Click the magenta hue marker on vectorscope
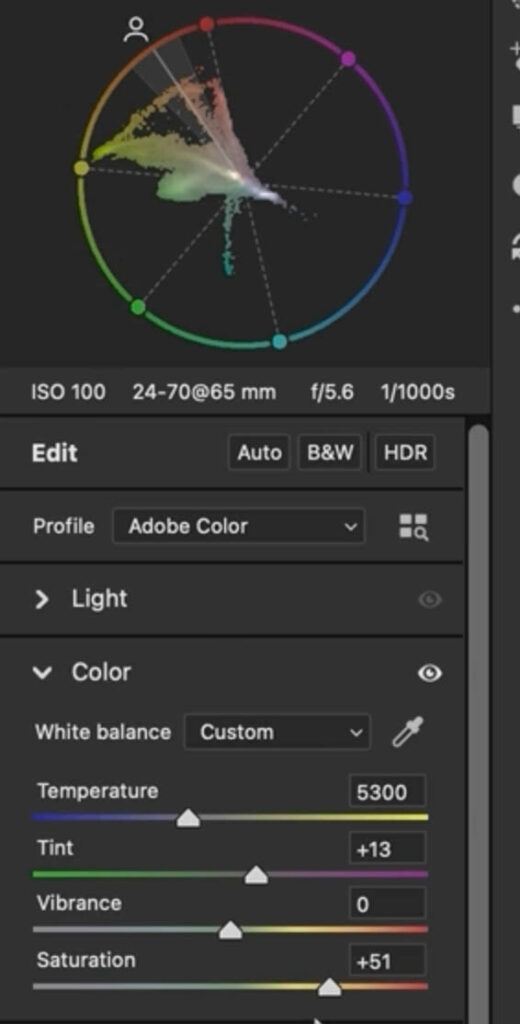This screenshot has height=1024, width=520. [x=348, y=59]
